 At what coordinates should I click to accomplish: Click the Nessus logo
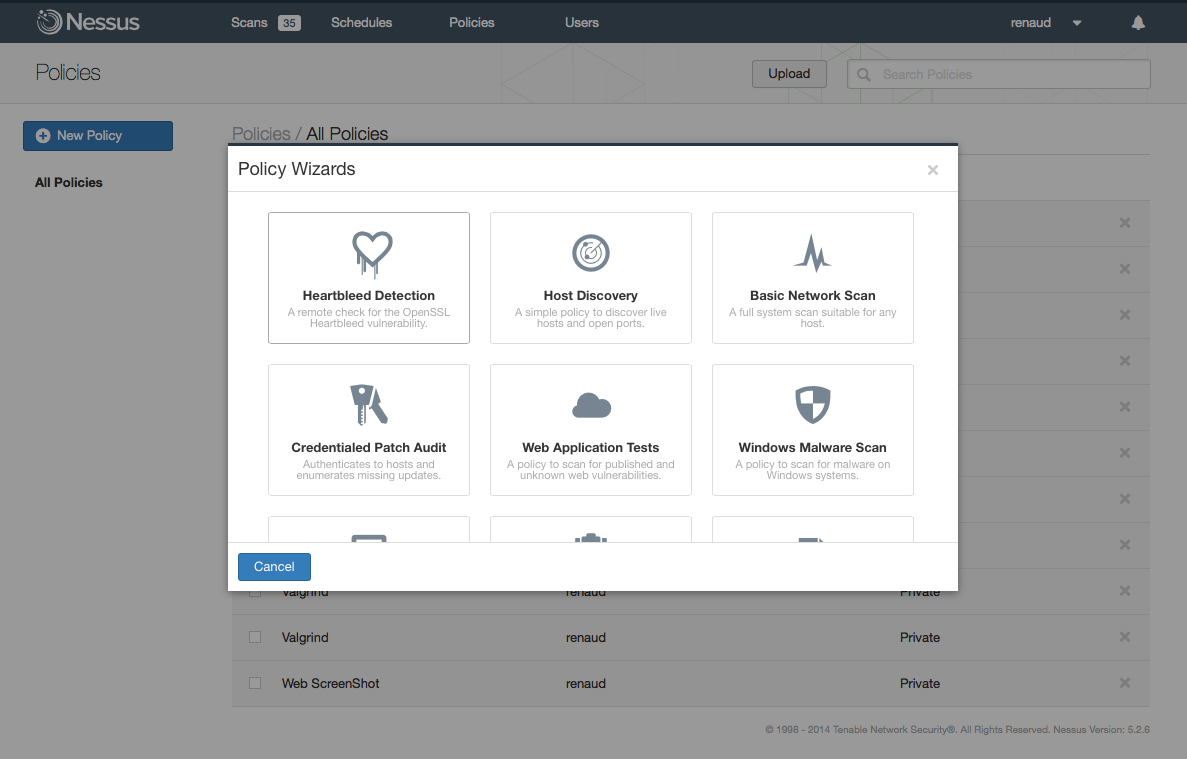pos(88,22)
